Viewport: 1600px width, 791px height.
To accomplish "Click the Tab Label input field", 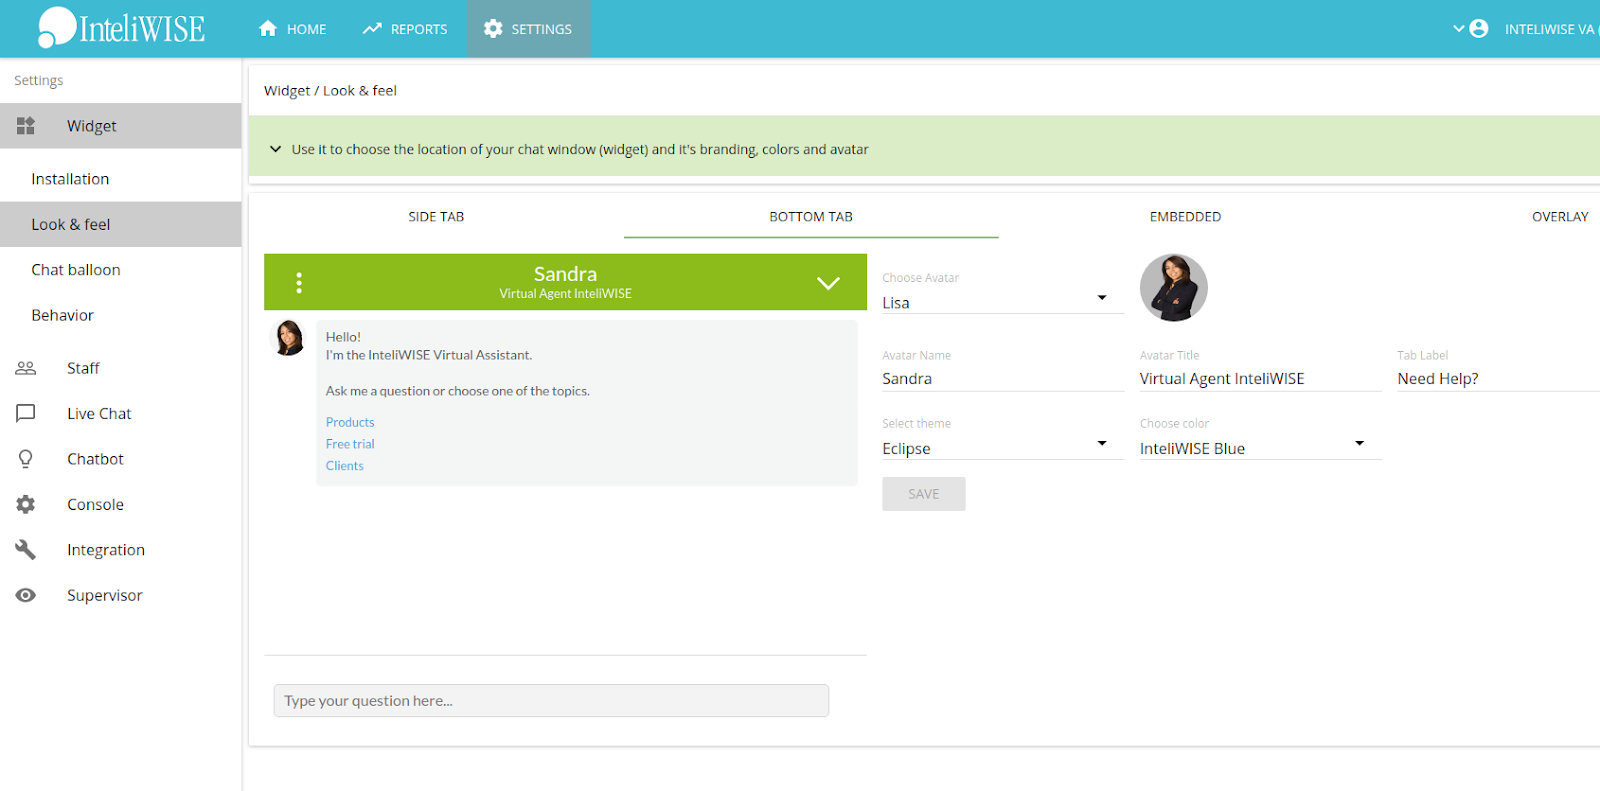I will pos(1498,379).
